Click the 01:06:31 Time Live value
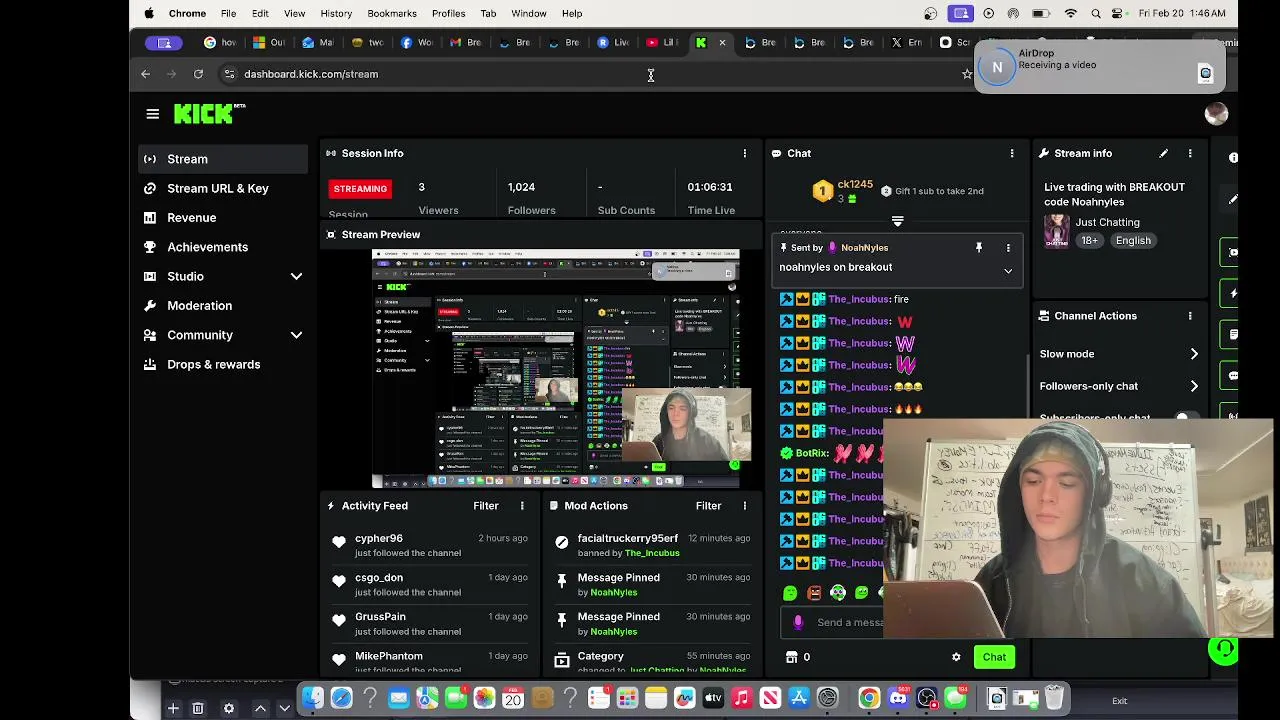 pos(710,187)
